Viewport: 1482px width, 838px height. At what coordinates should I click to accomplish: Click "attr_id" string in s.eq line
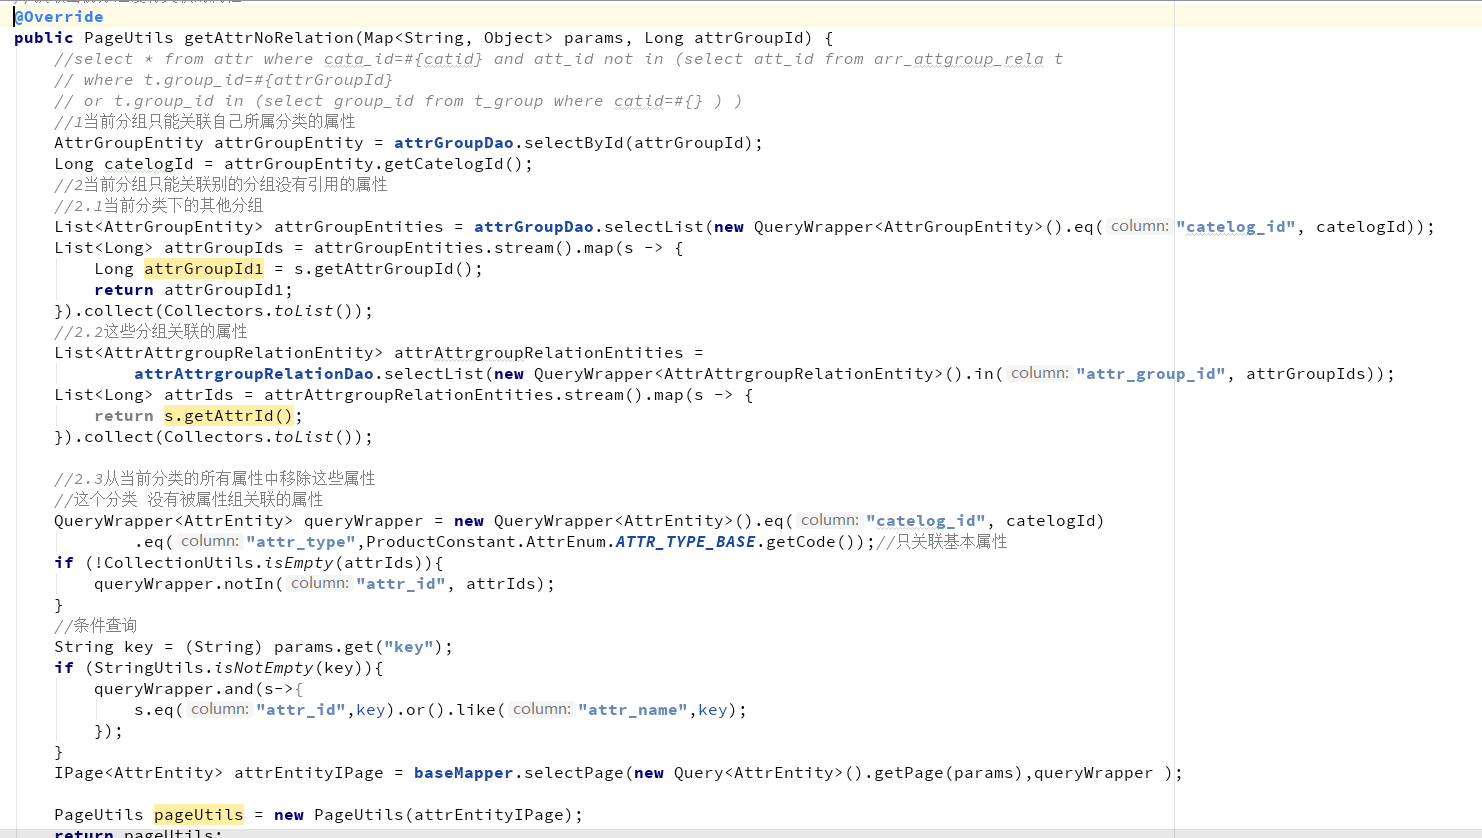(x=300, y=709)
